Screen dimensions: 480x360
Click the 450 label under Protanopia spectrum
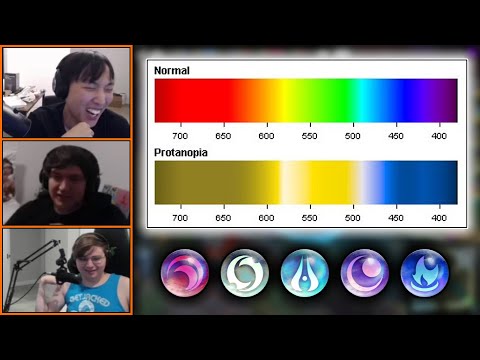[x=396, y=218]
